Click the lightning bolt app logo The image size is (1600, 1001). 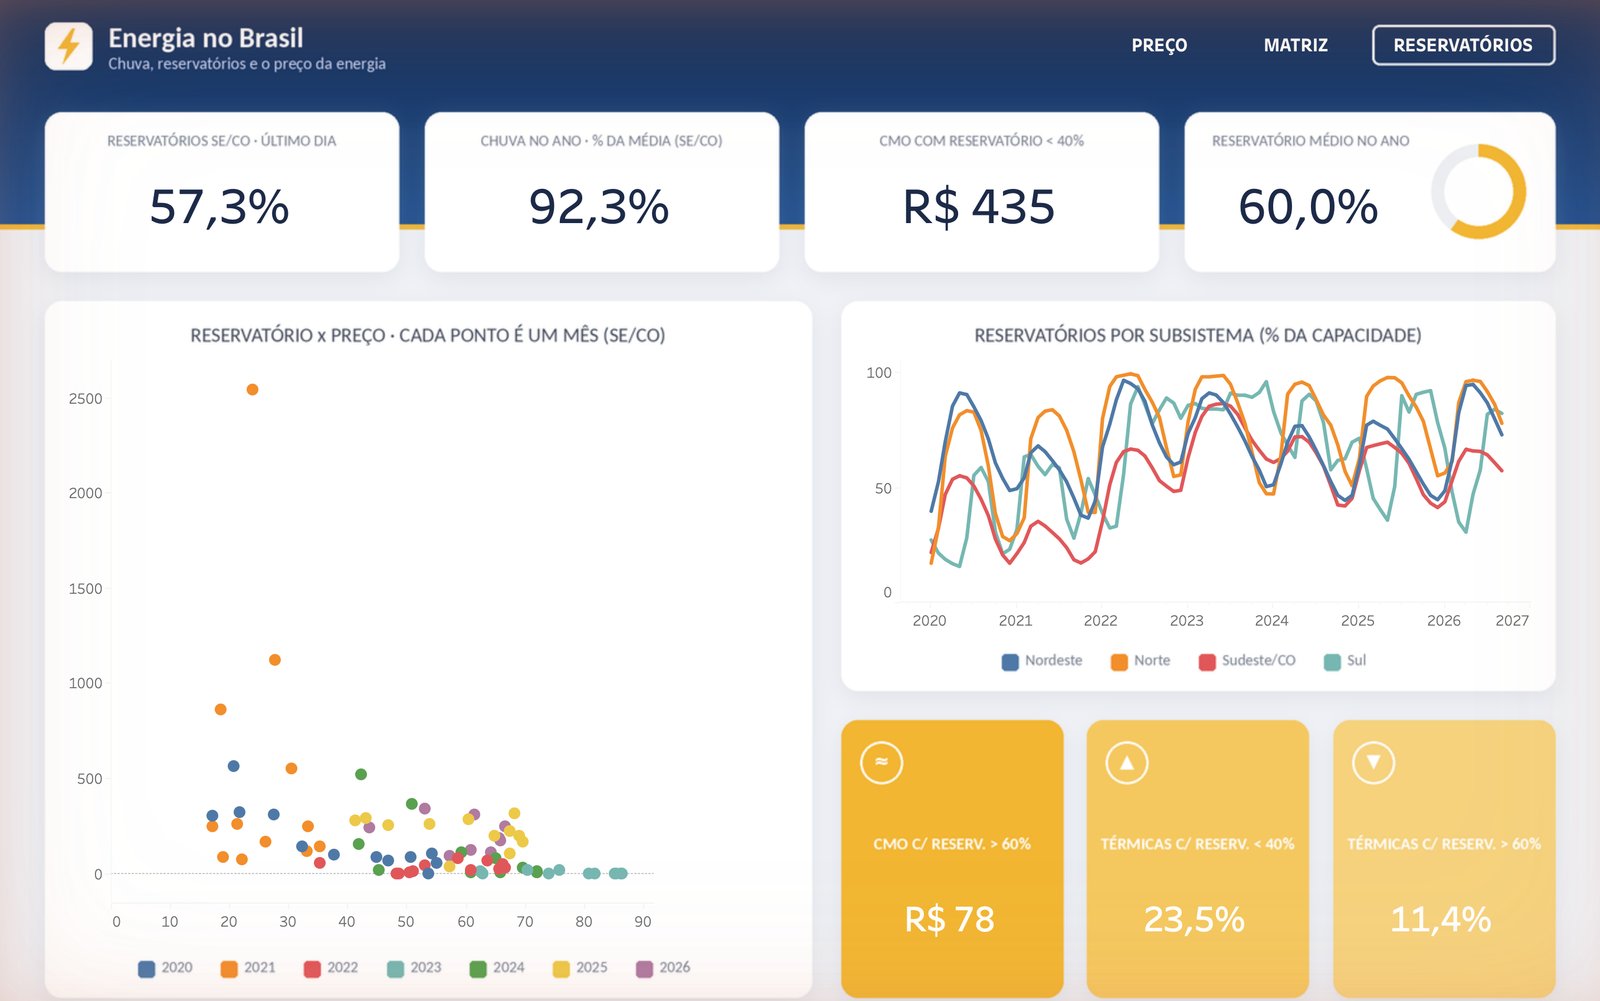point(69,46)
